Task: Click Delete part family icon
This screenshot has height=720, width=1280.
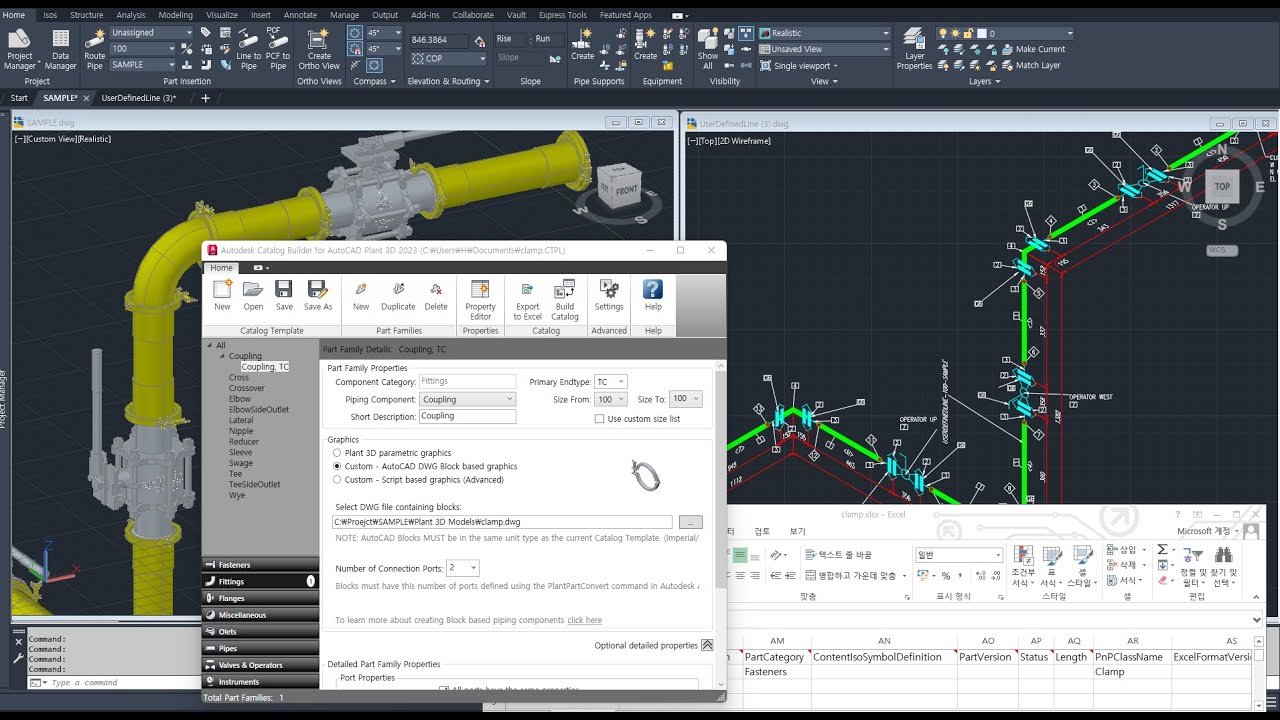Action: [x=436, y=296]
